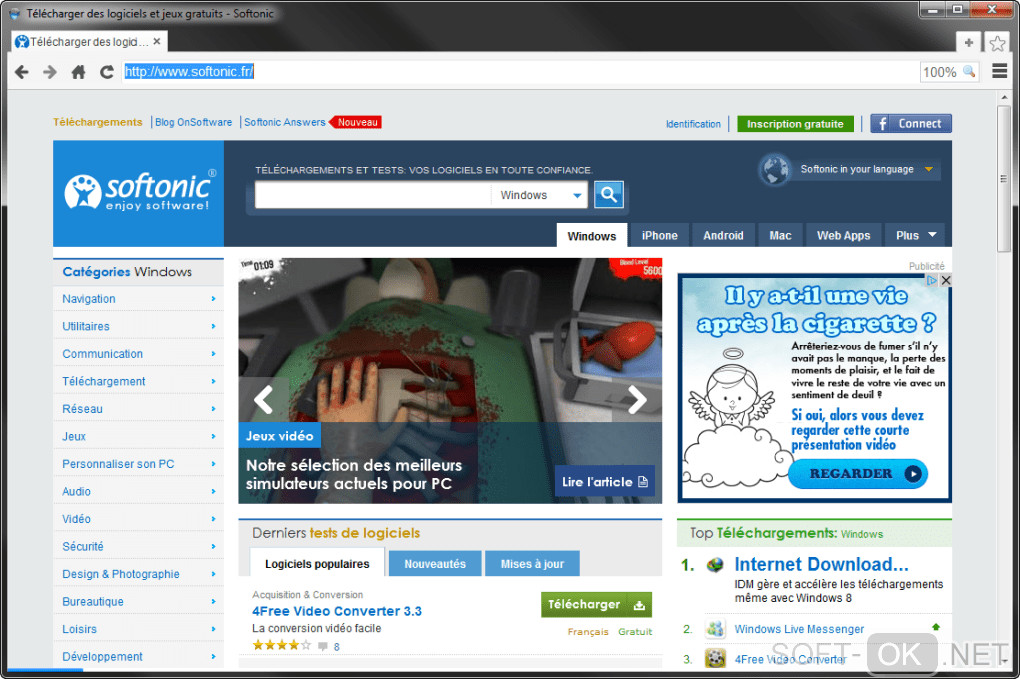Image resolution: width=1020 pixels, height=679 pixels.
Task: Click the REGARDER ad button
Action: coord(857,473)
